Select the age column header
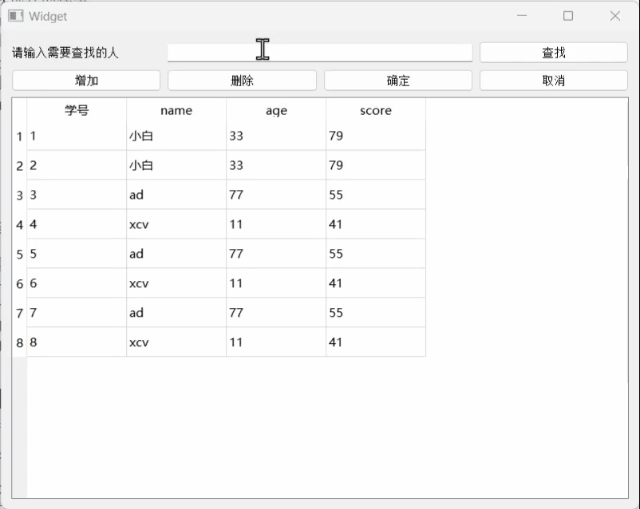The image size is (640, 509). (276, 110)
